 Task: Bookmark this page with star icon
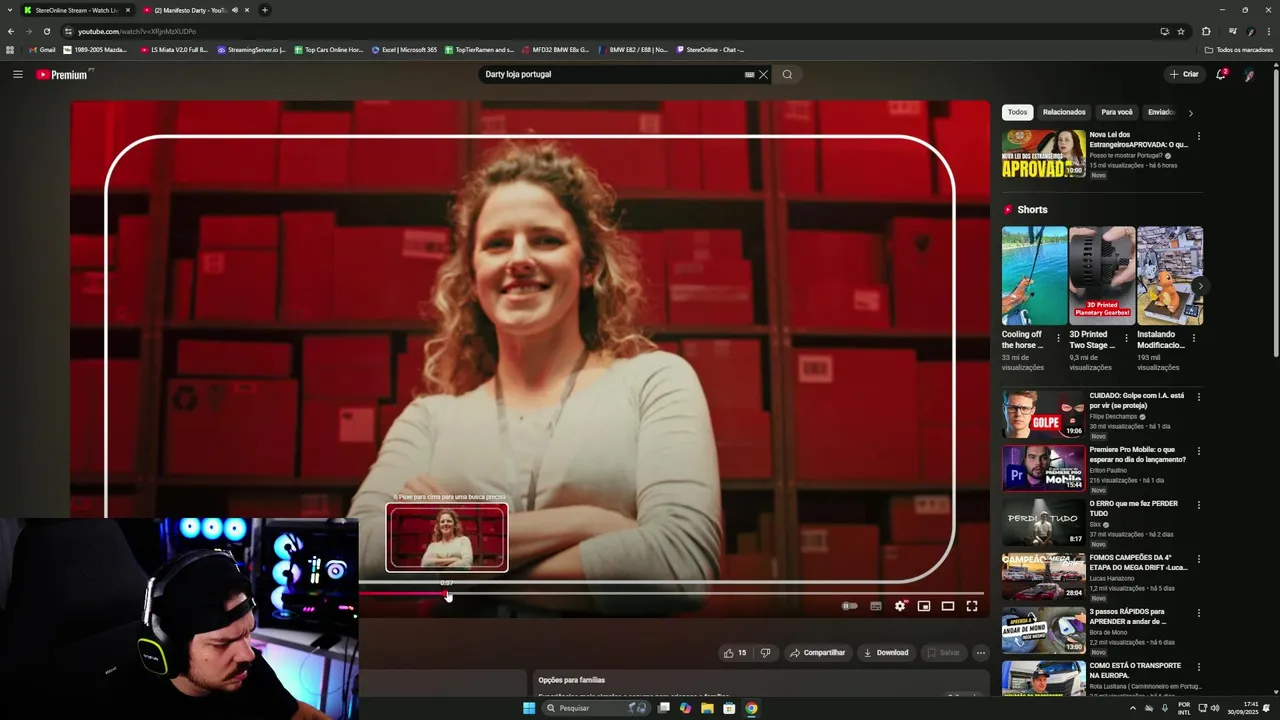1181,31
